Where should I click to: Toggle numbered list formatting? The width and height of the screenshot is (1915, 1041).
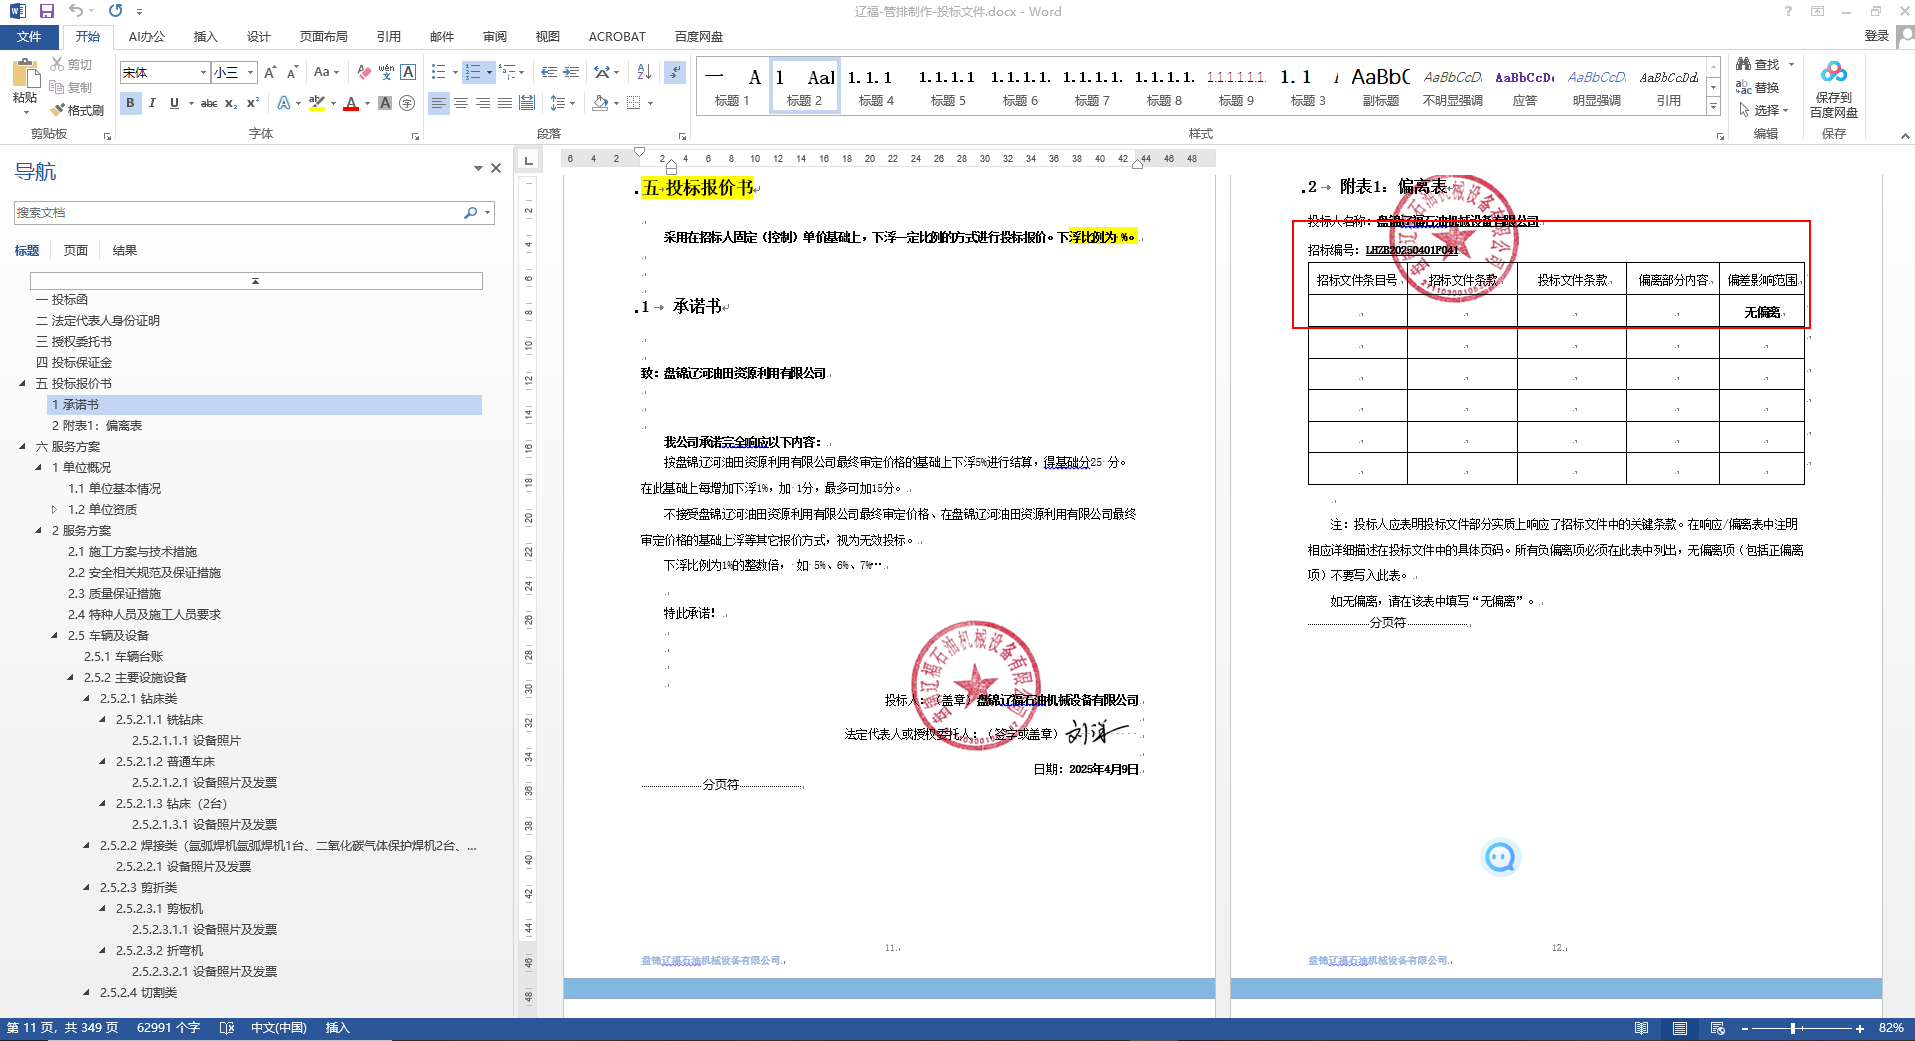click(x=473, y=72)
